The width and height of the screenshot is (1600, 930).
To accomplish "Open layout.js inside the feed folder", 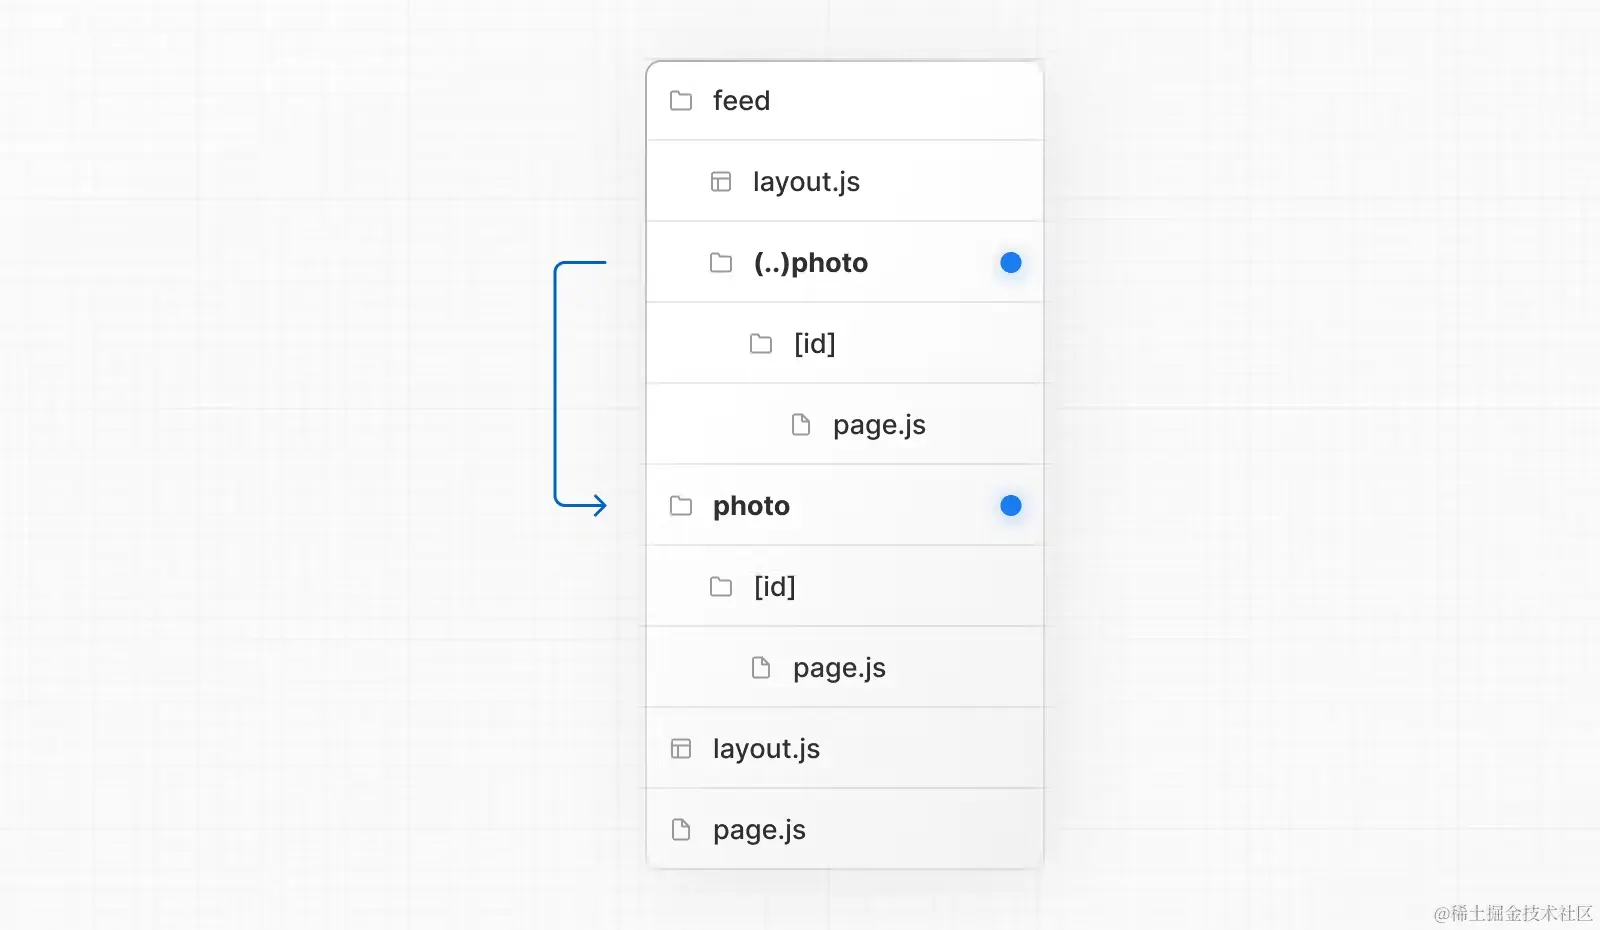I will 845,182.
